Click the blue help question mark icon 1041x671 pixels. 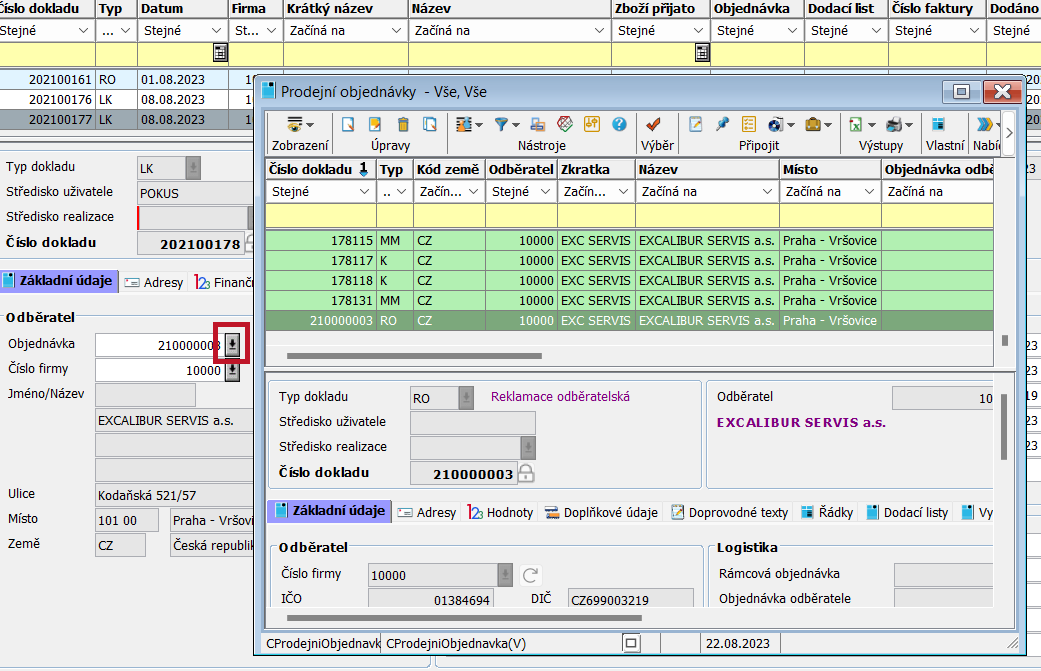tap(619, 125)
